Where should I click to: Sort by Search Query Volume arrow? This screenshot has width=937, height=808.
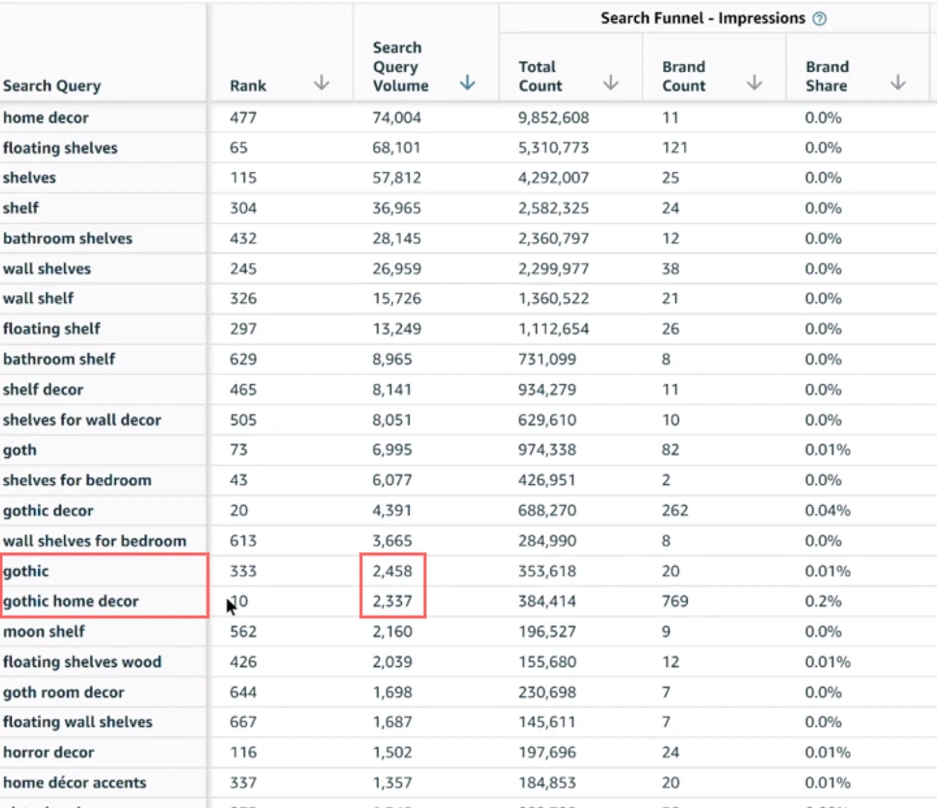tap(467, 84)
